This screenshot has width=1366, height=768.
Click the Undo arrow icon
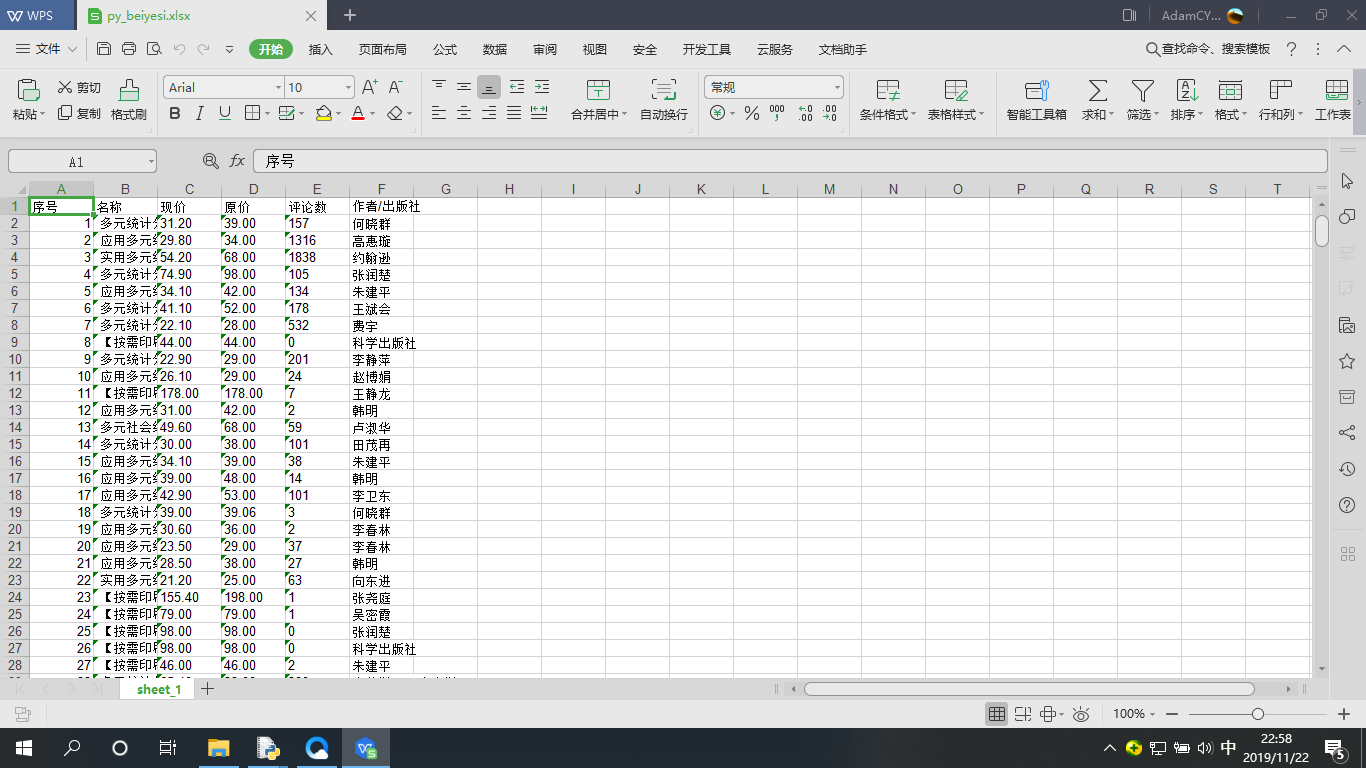coord(179,49)
